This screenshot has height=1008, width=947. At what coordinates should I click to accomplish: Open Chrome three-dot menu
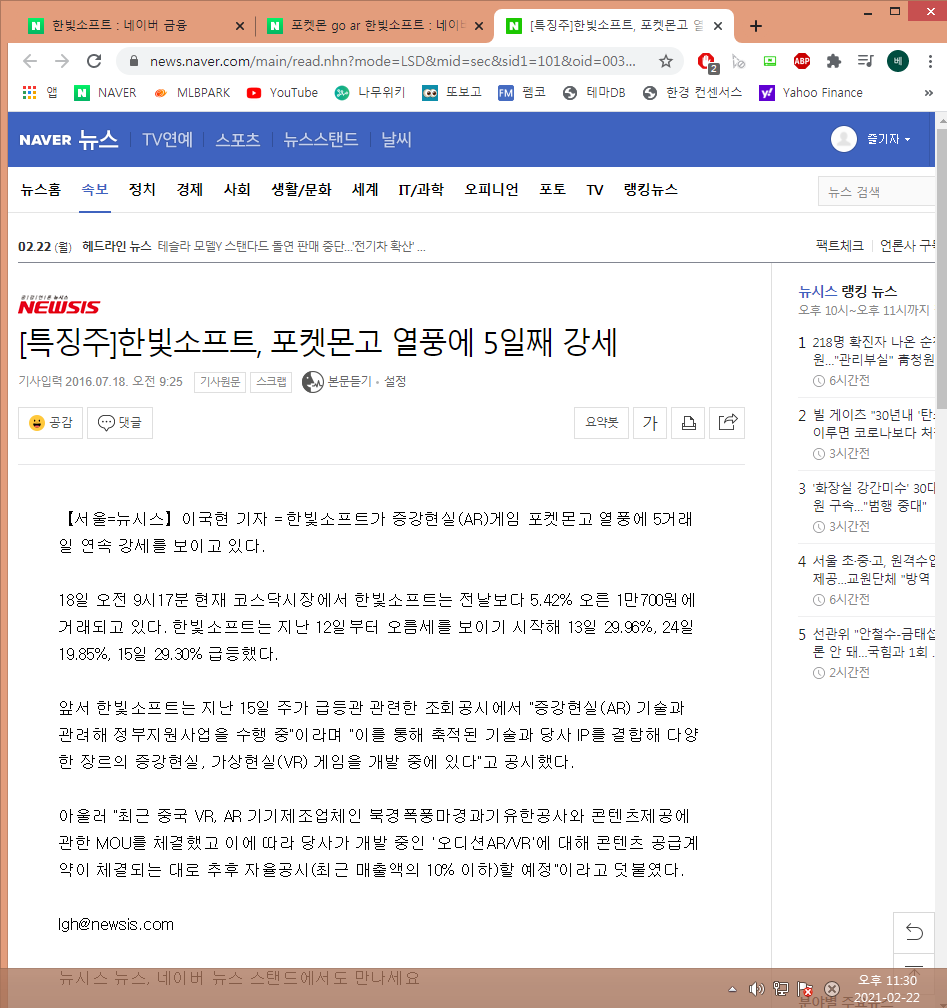pyautogui.click(x=930, y=61)
